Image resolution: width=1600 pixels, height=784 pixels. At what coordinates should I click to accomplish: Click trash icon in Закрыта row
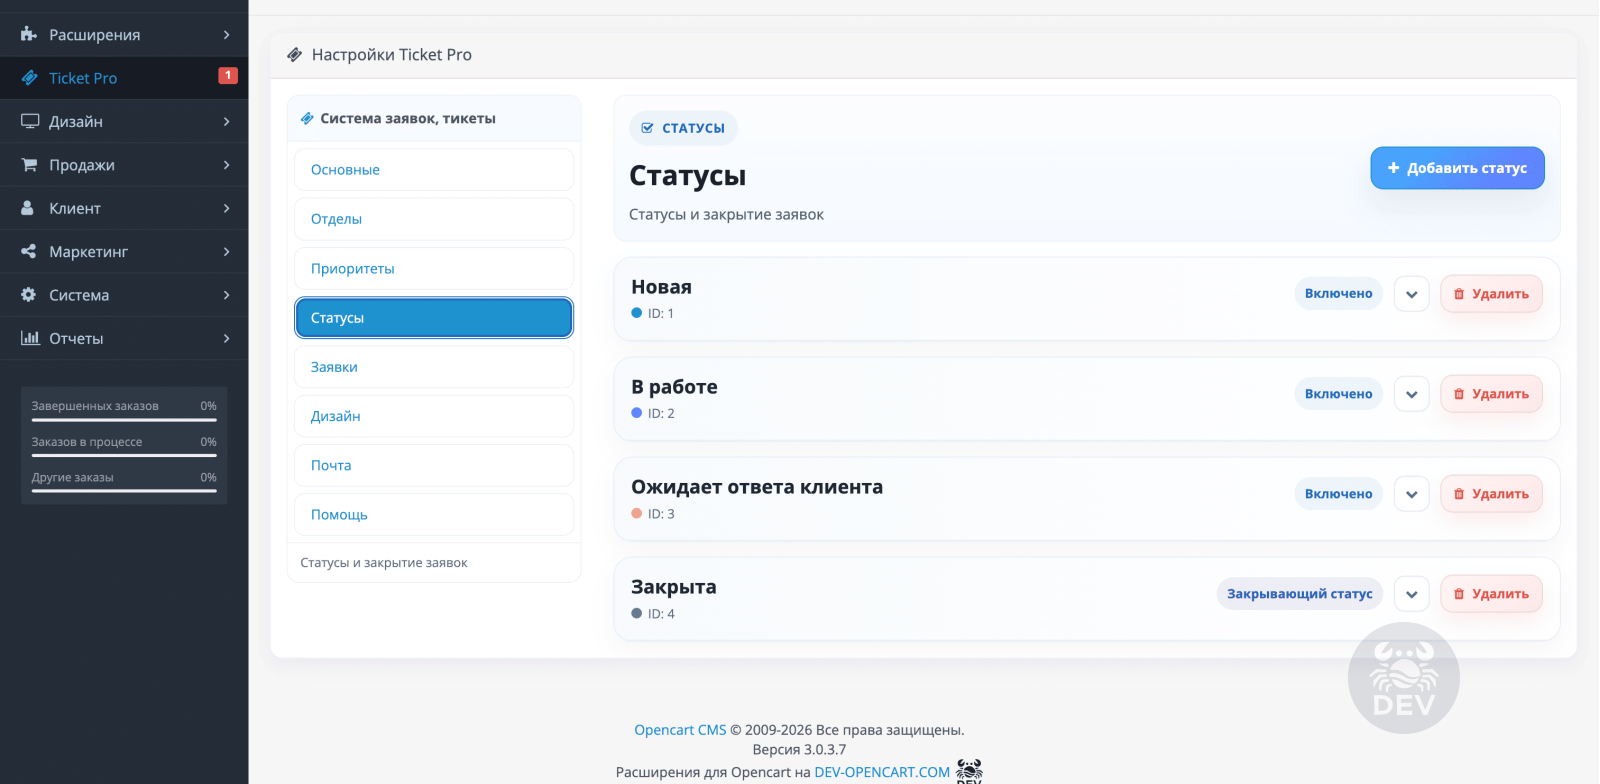coord(1459,594)
